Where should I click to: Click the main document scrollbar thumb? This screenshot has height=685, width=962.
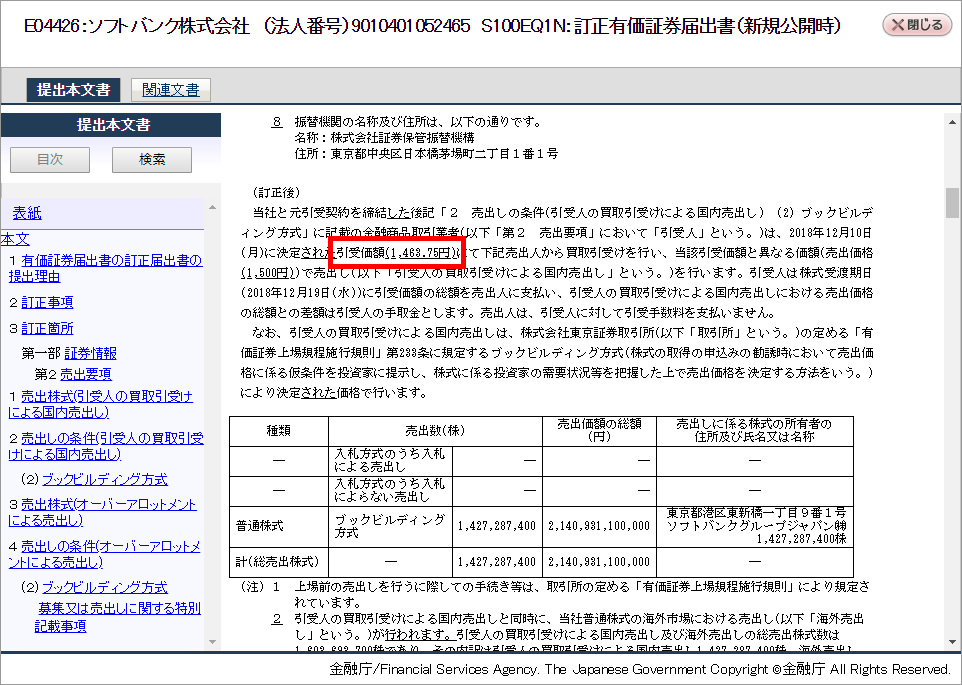[952, 203]
